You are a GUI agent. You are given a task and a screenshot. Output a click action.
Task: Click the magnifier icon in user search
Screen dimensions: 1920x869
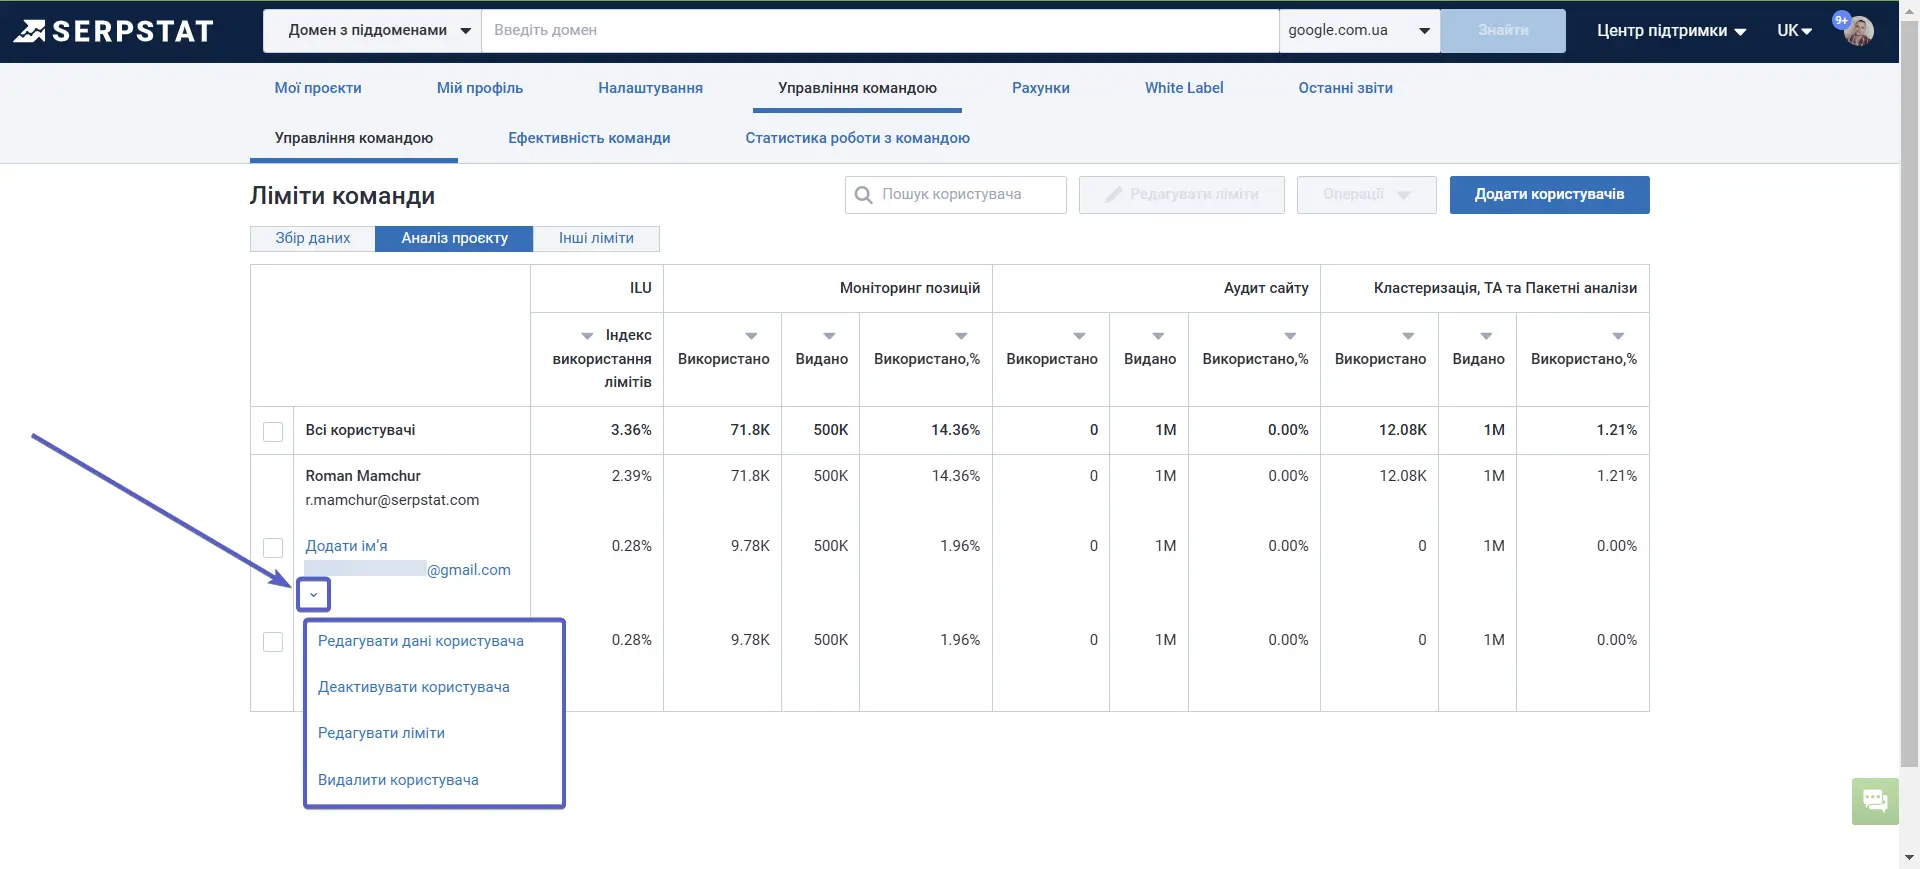(863, 195)
